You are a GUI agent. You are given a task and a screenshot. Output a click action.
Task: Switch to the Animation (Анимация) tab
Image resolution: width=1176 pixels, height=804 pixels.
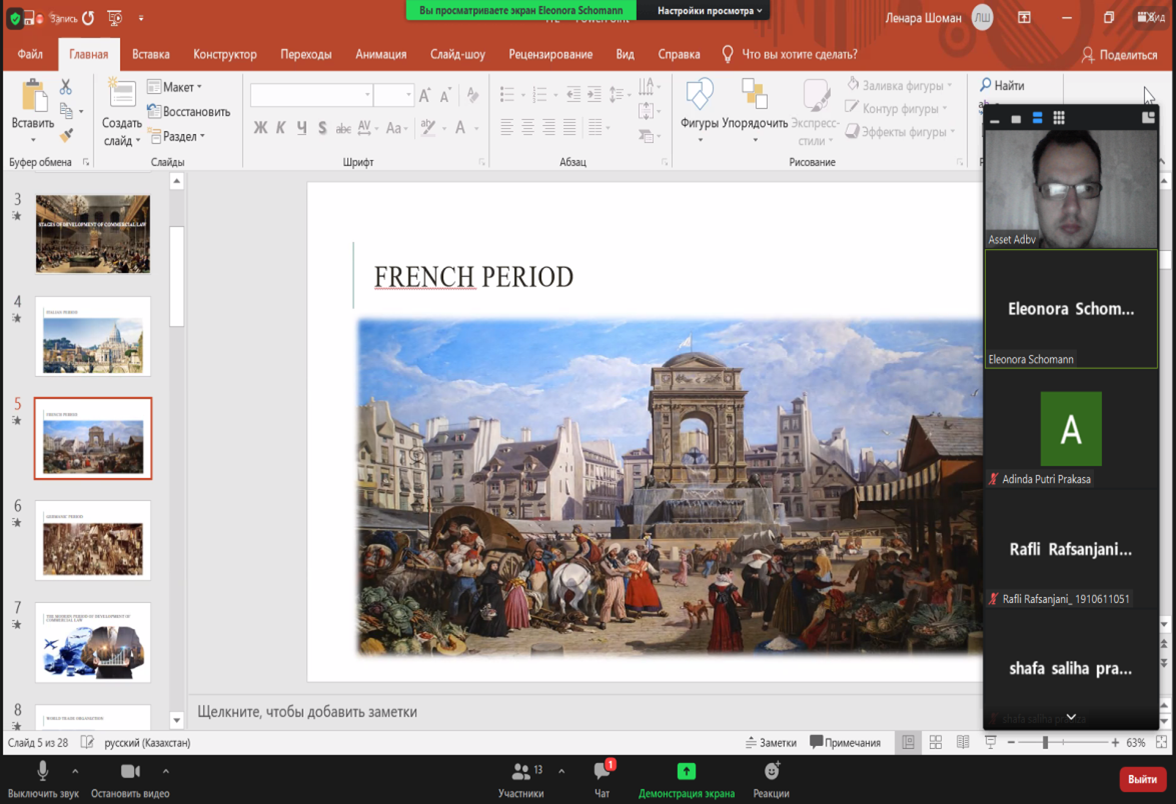[x=381, y=54]
